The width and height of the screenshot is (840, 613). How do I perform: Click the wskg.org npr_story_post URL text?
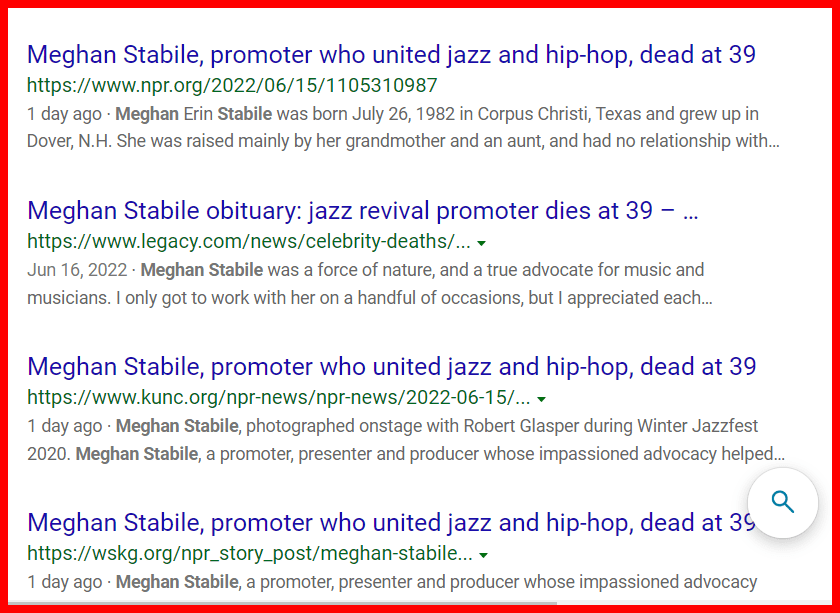[x=249, y=554]
